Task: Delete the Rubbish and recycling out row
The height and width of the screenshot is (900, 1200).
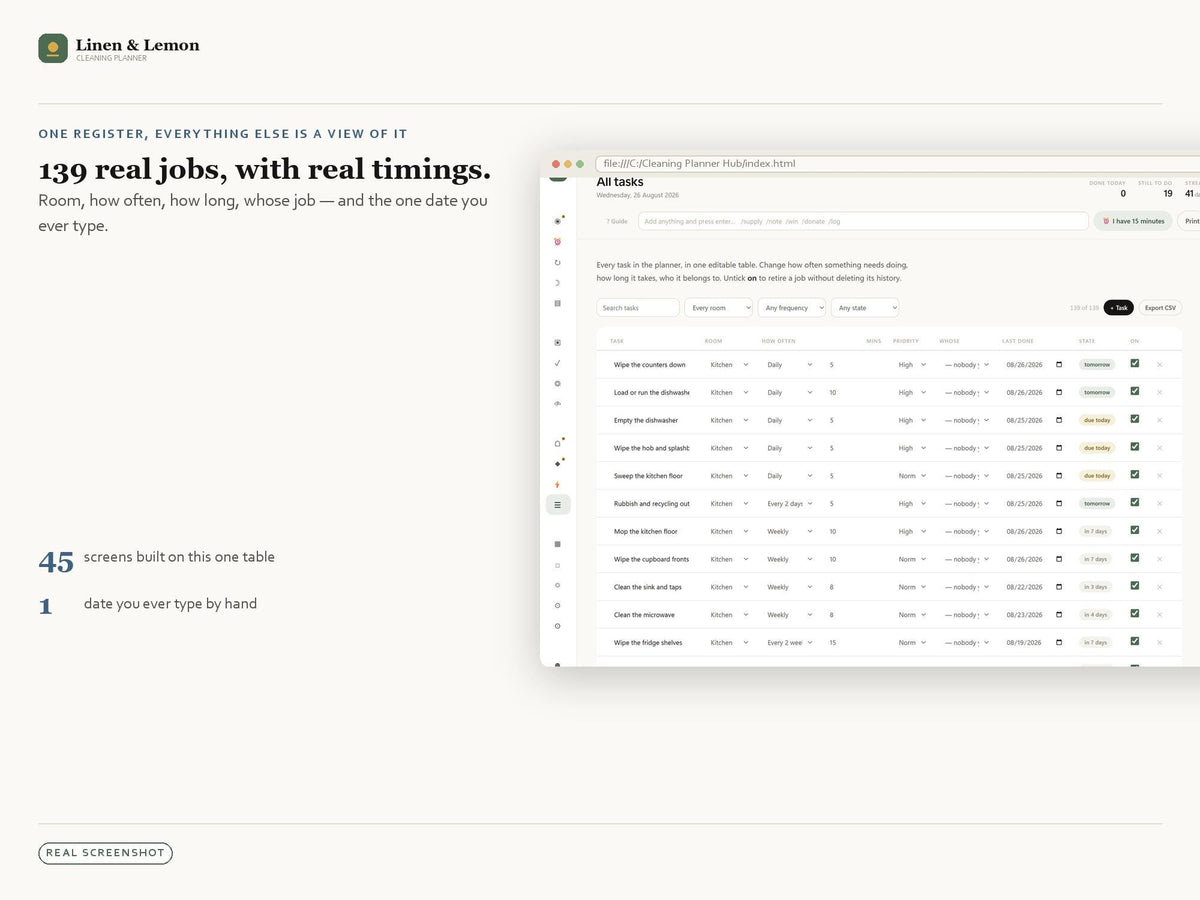Action: pyautogui.click(x=1159, y=503)
